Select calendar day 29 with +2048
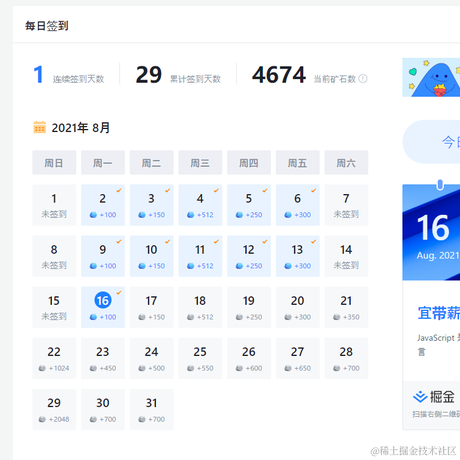 [54, 409]
